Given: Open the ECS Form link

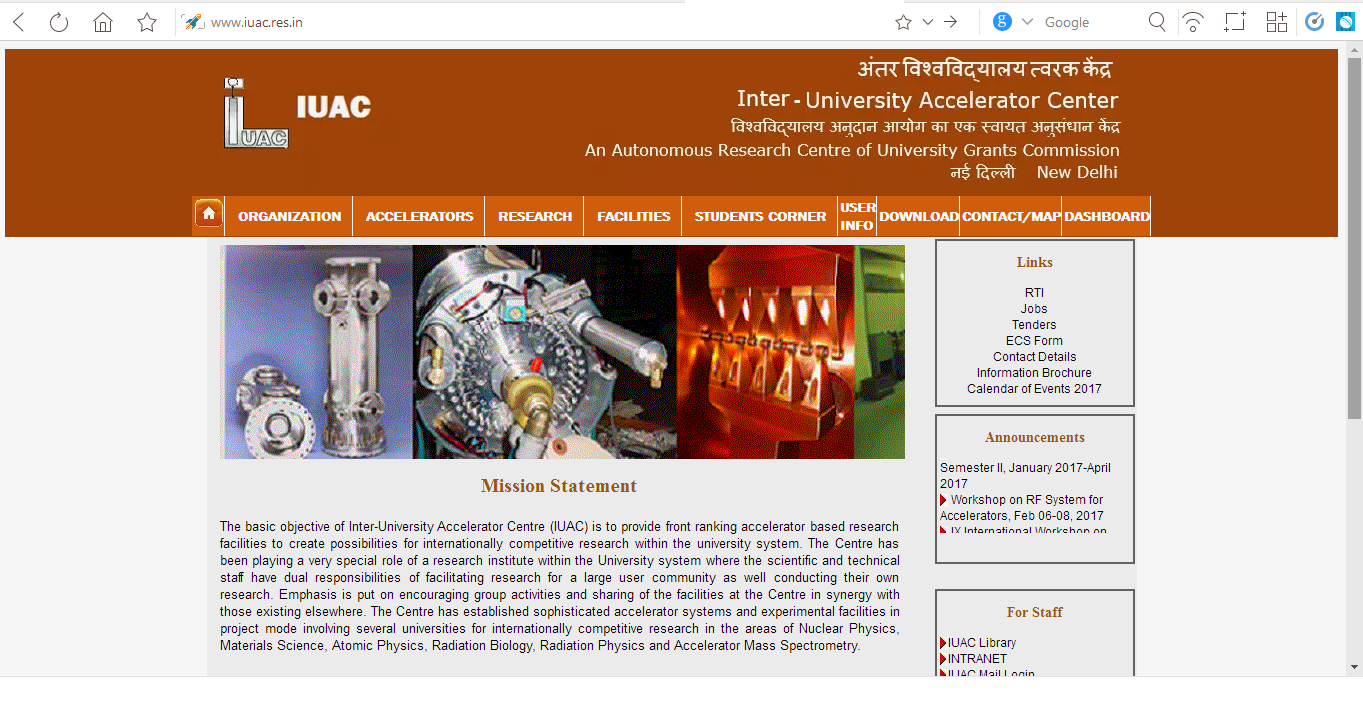Looking at the screenshot, I should [1034, 341].
